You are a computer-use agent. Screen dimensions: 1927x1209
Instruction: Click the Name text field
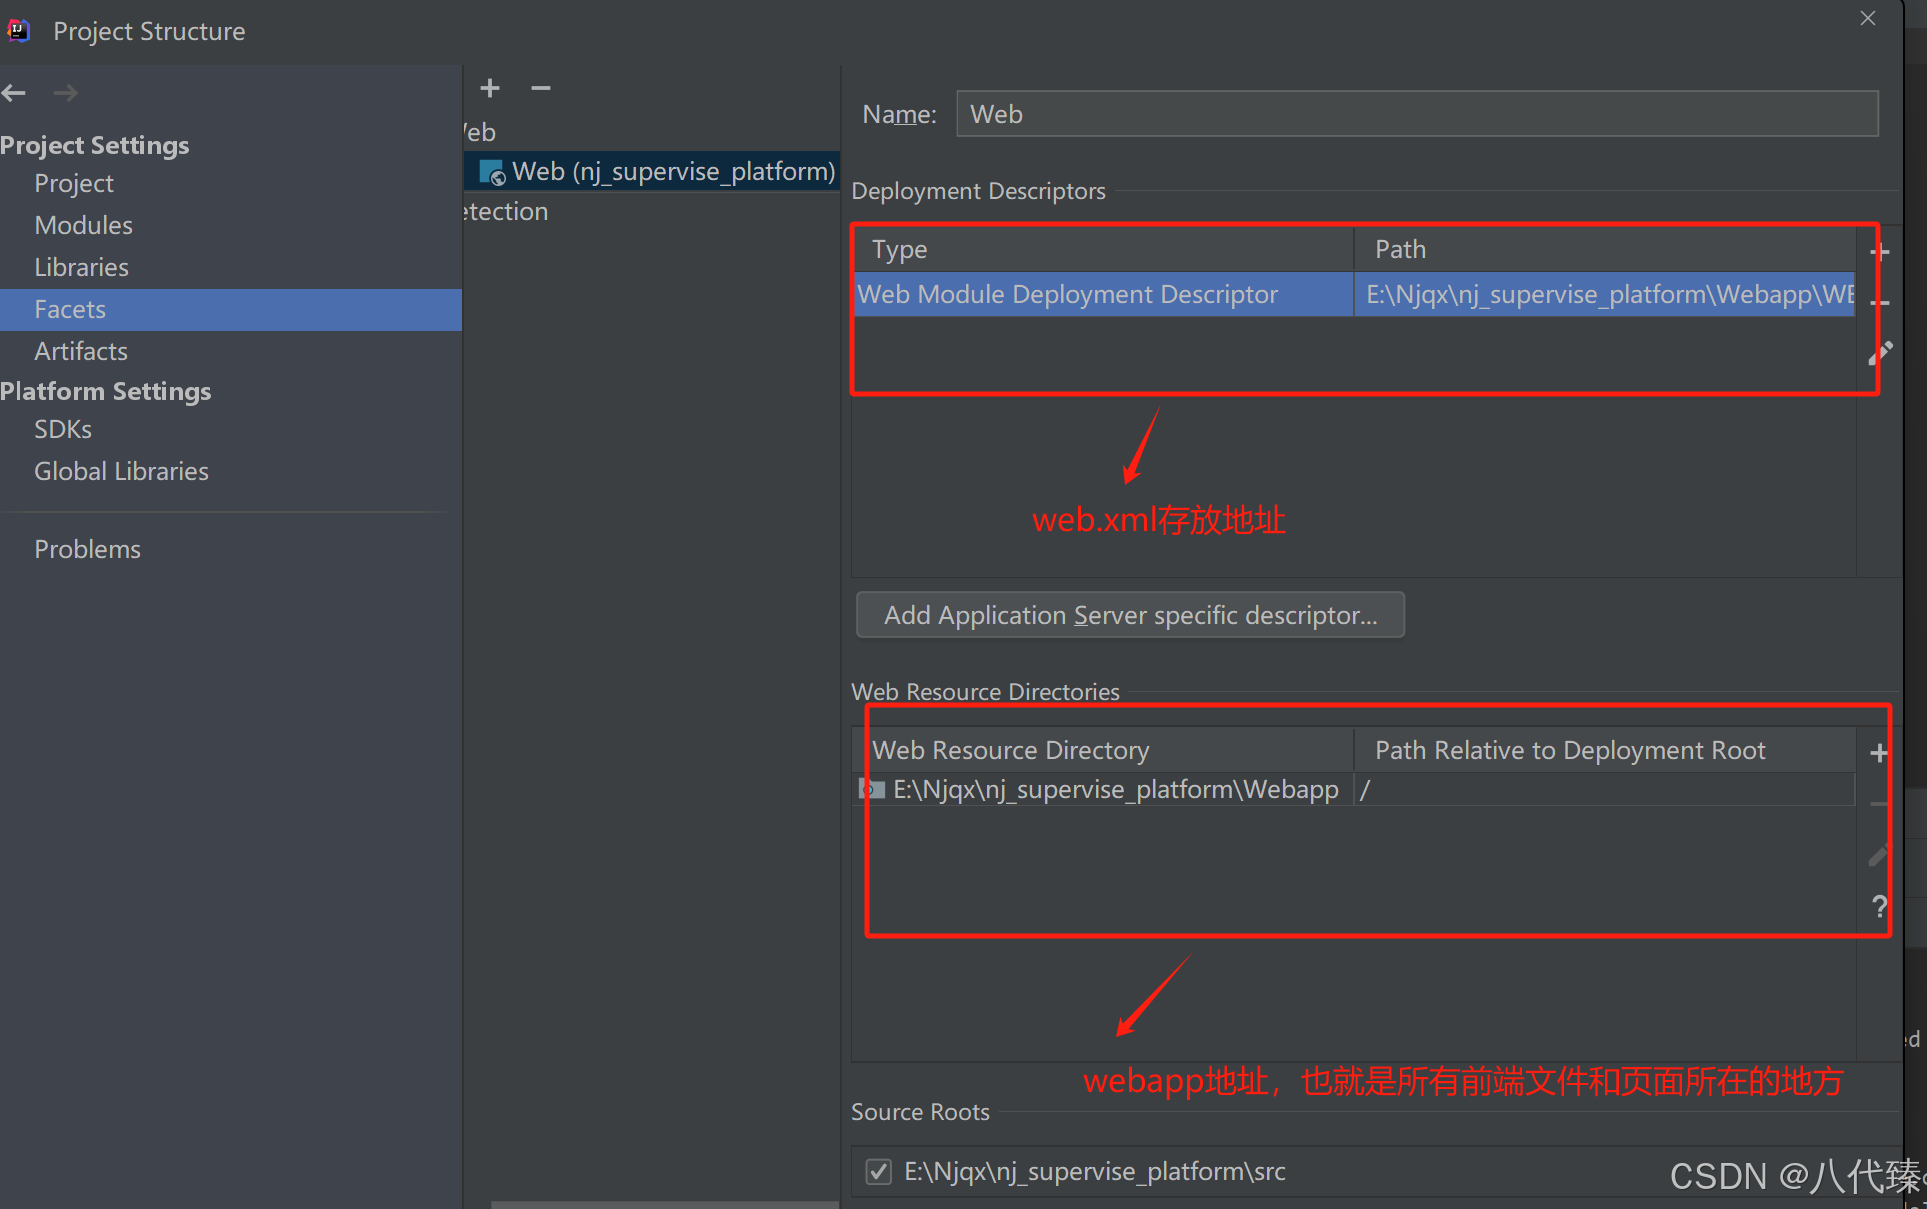[x=1416, y=114]
